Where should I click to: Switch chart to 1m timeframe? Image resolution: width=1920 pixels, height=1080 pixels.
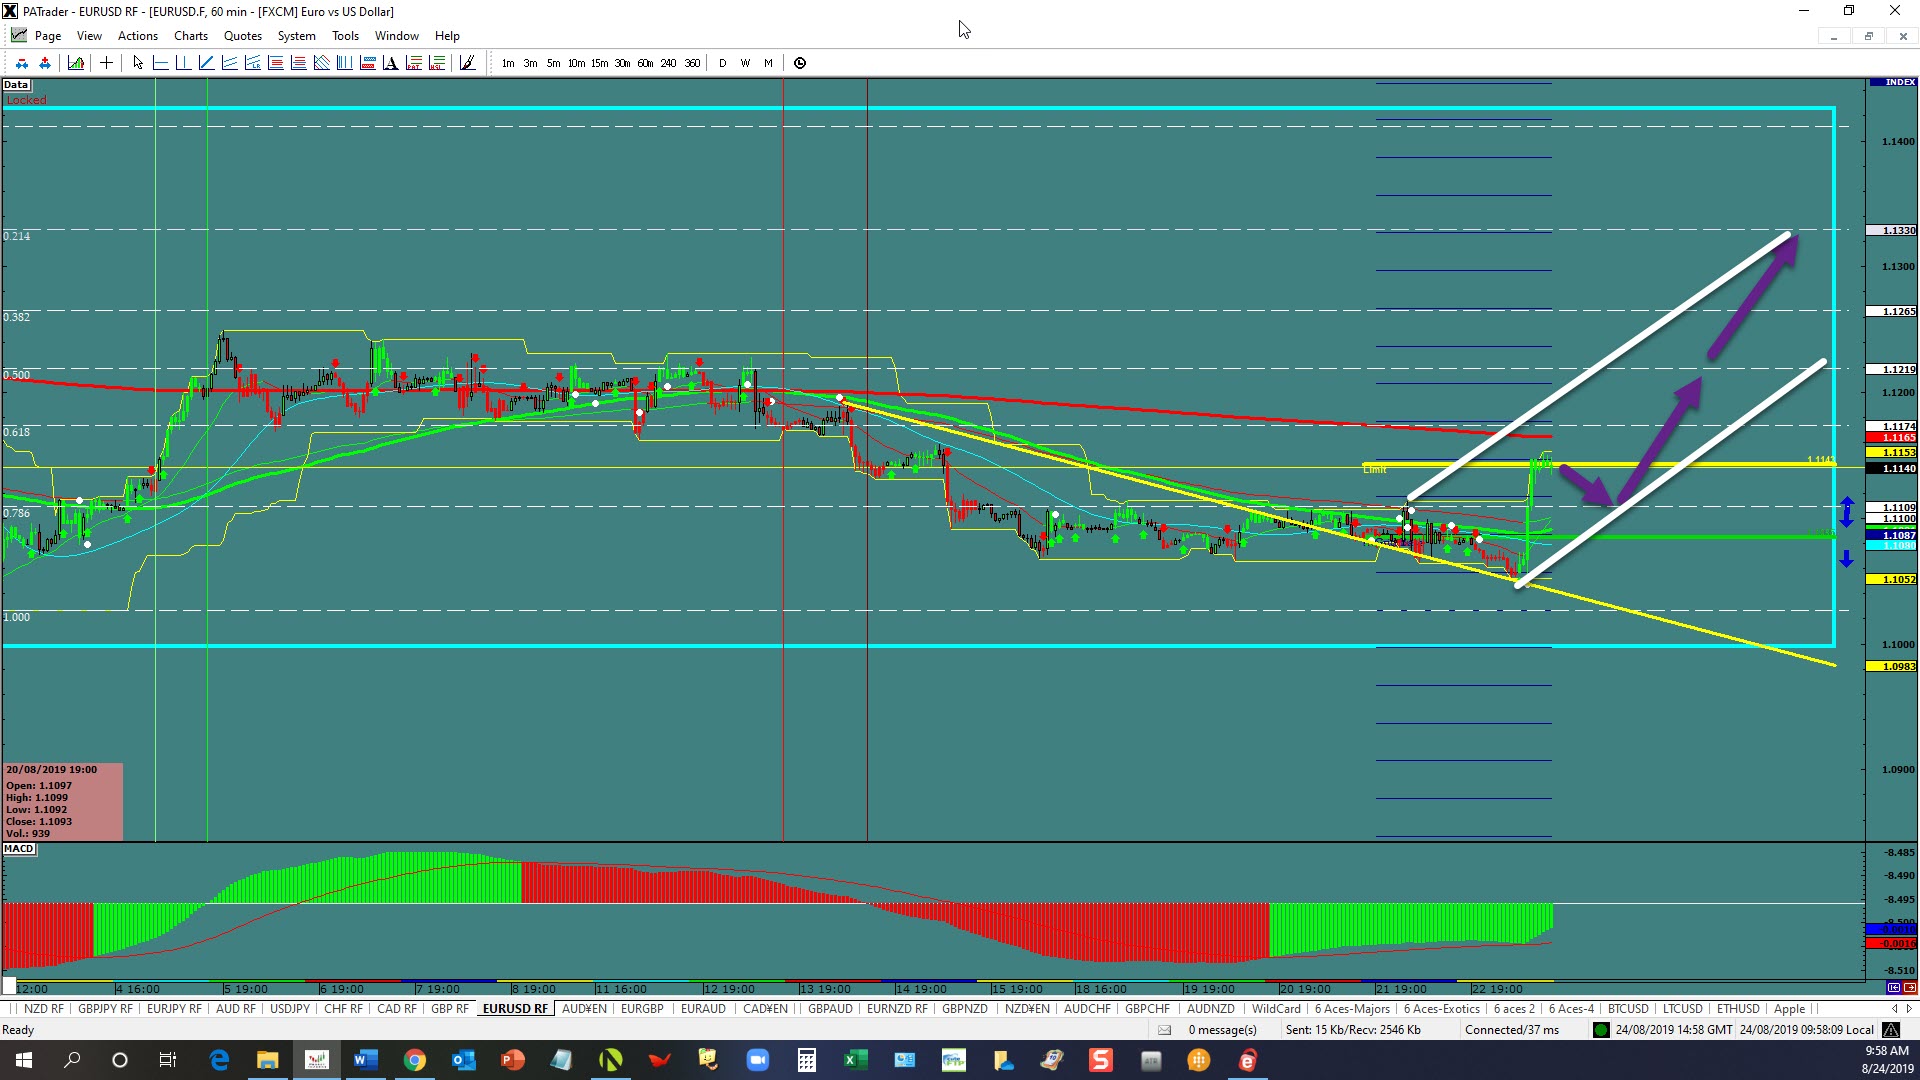click(x=508, y=63)
